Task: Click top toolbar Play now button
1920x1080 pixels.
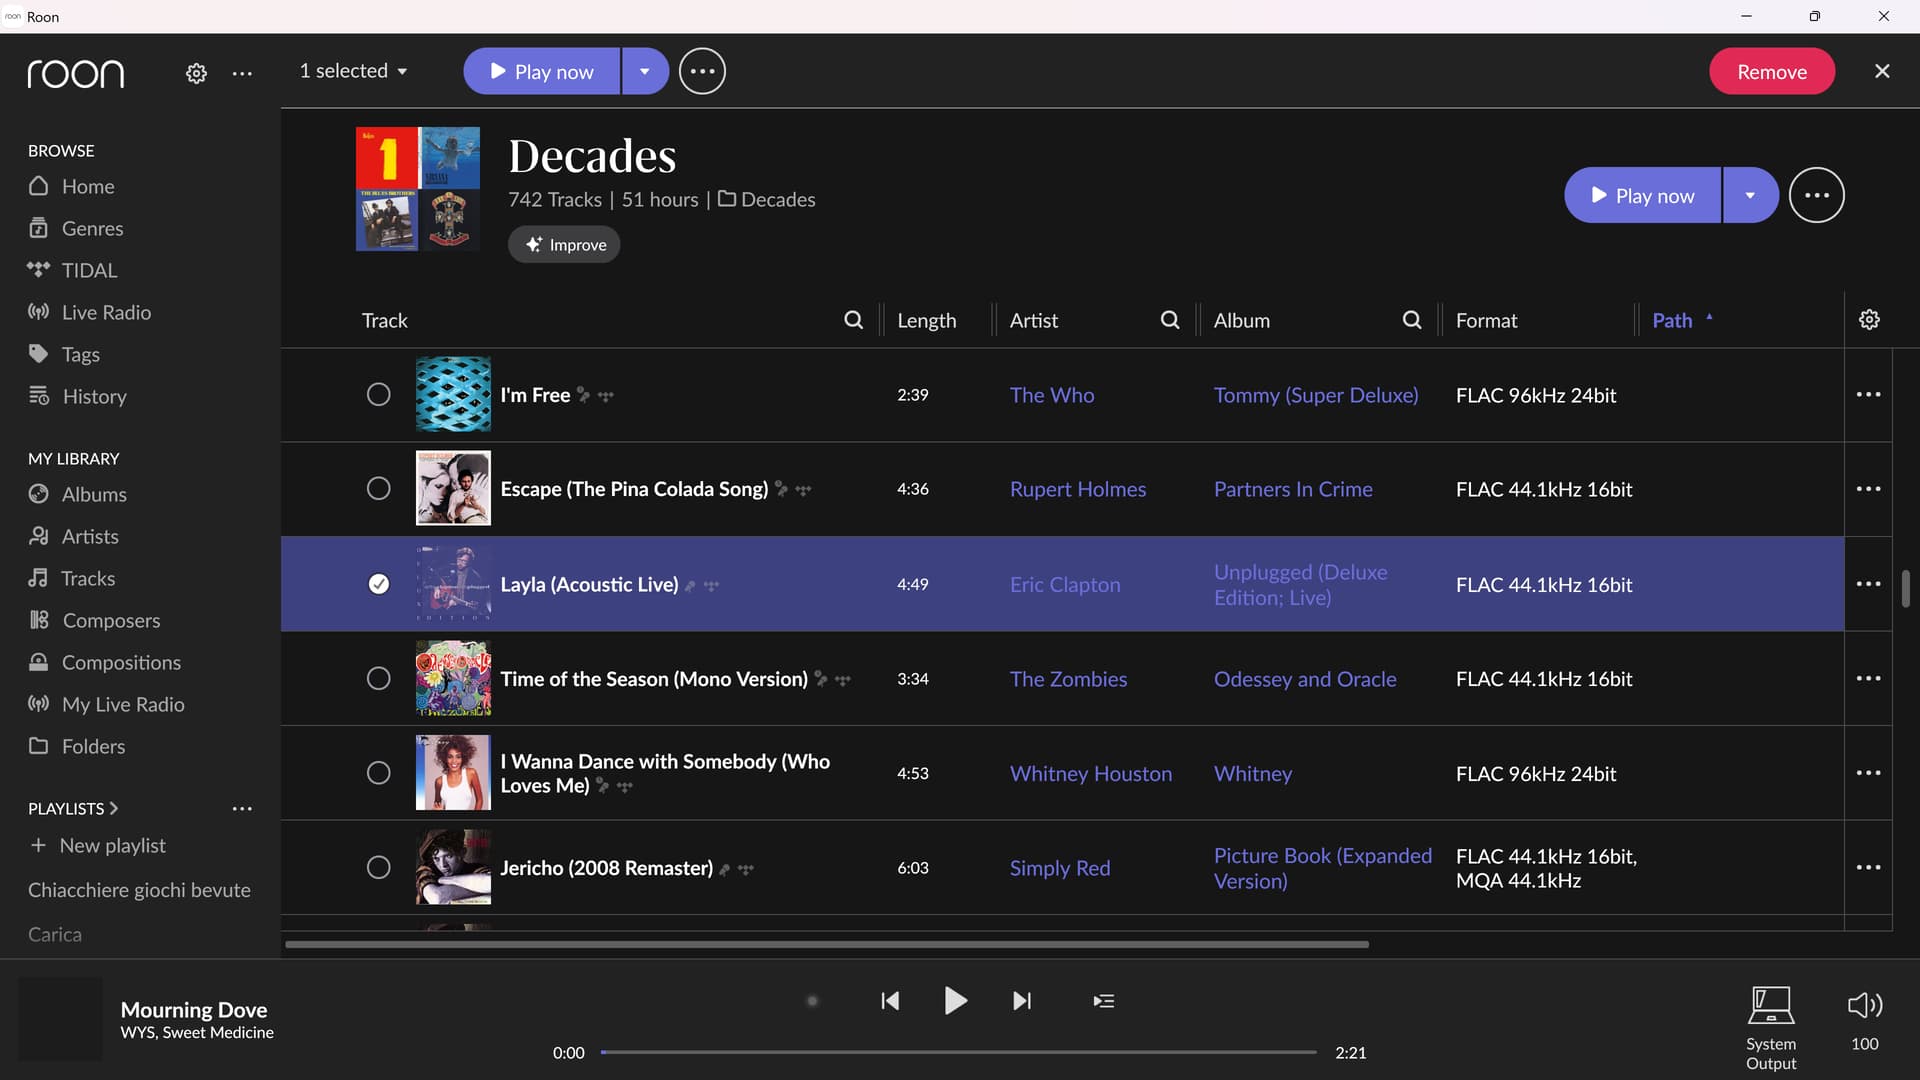Action: click(542, 71)
